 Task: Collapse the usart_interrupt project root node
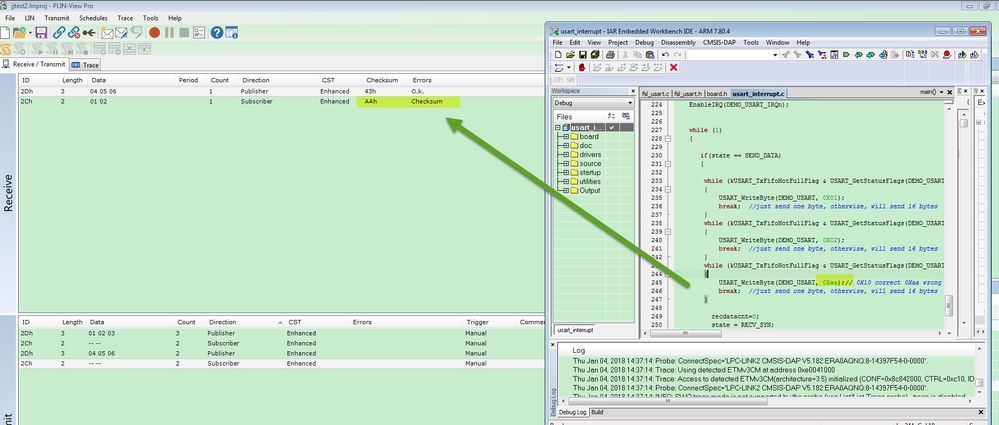point(558,127)
